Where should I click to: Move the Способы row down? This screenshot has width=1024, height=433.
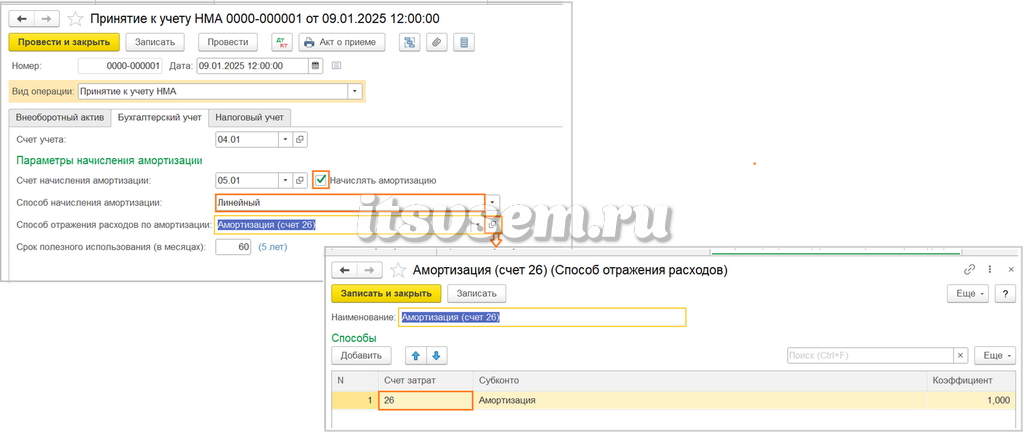tap(436, 355)
